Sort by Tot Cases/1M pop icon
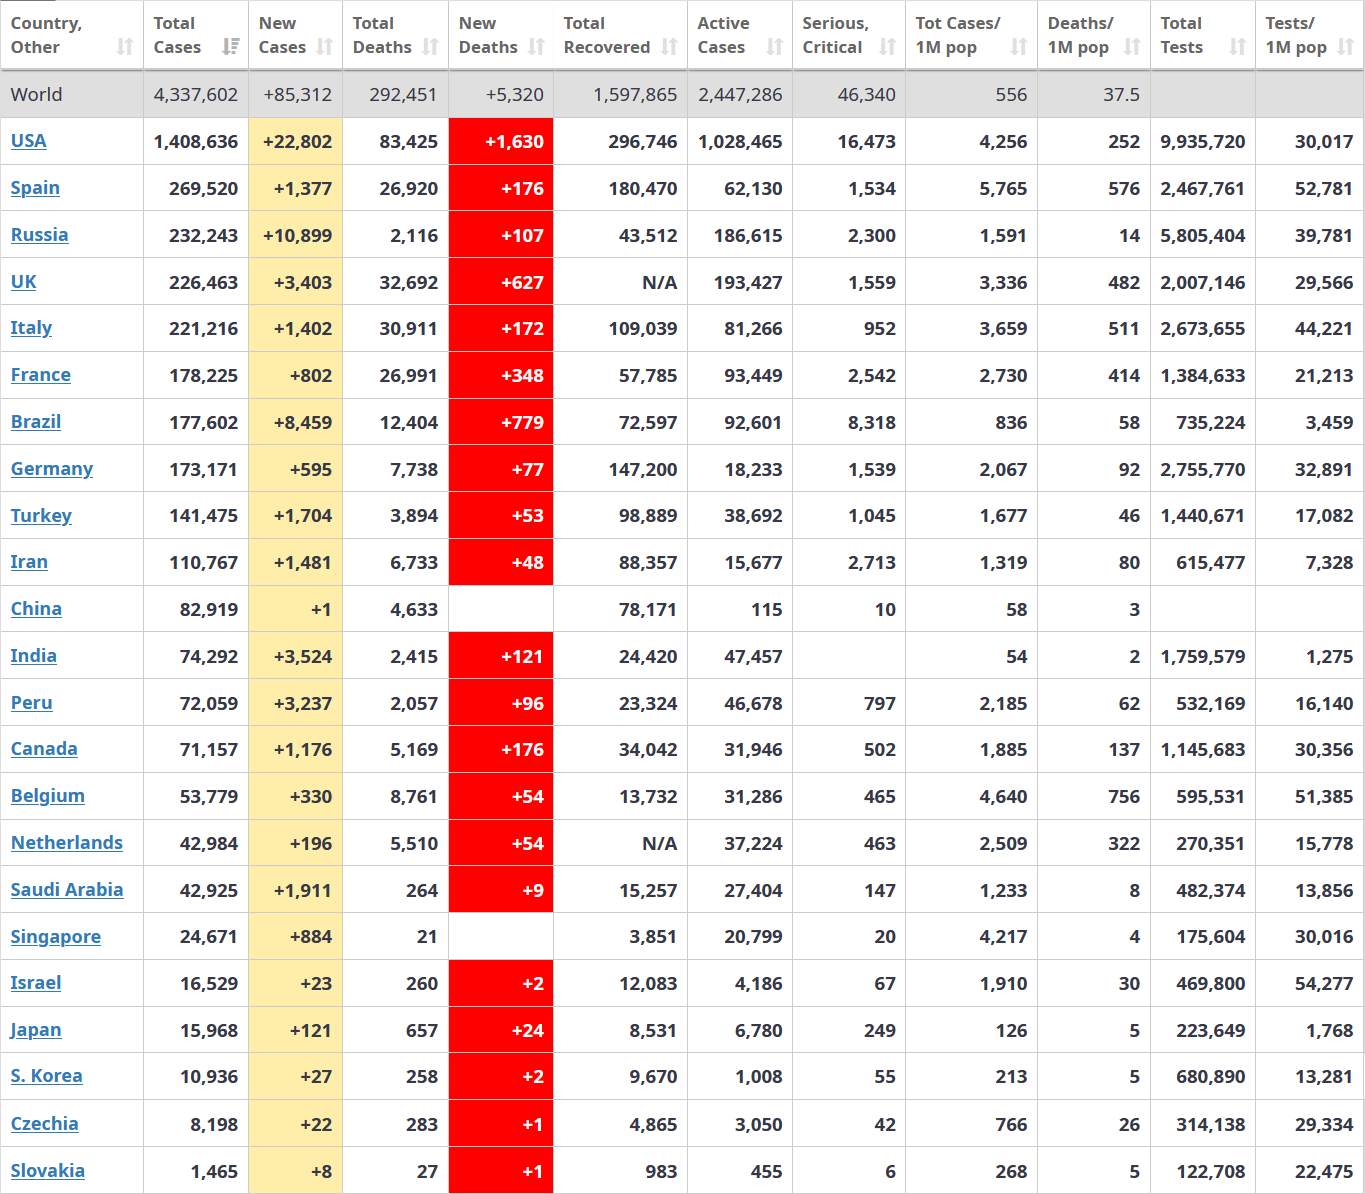Screen dimensions: 1365x1194 click(1018, 47)
